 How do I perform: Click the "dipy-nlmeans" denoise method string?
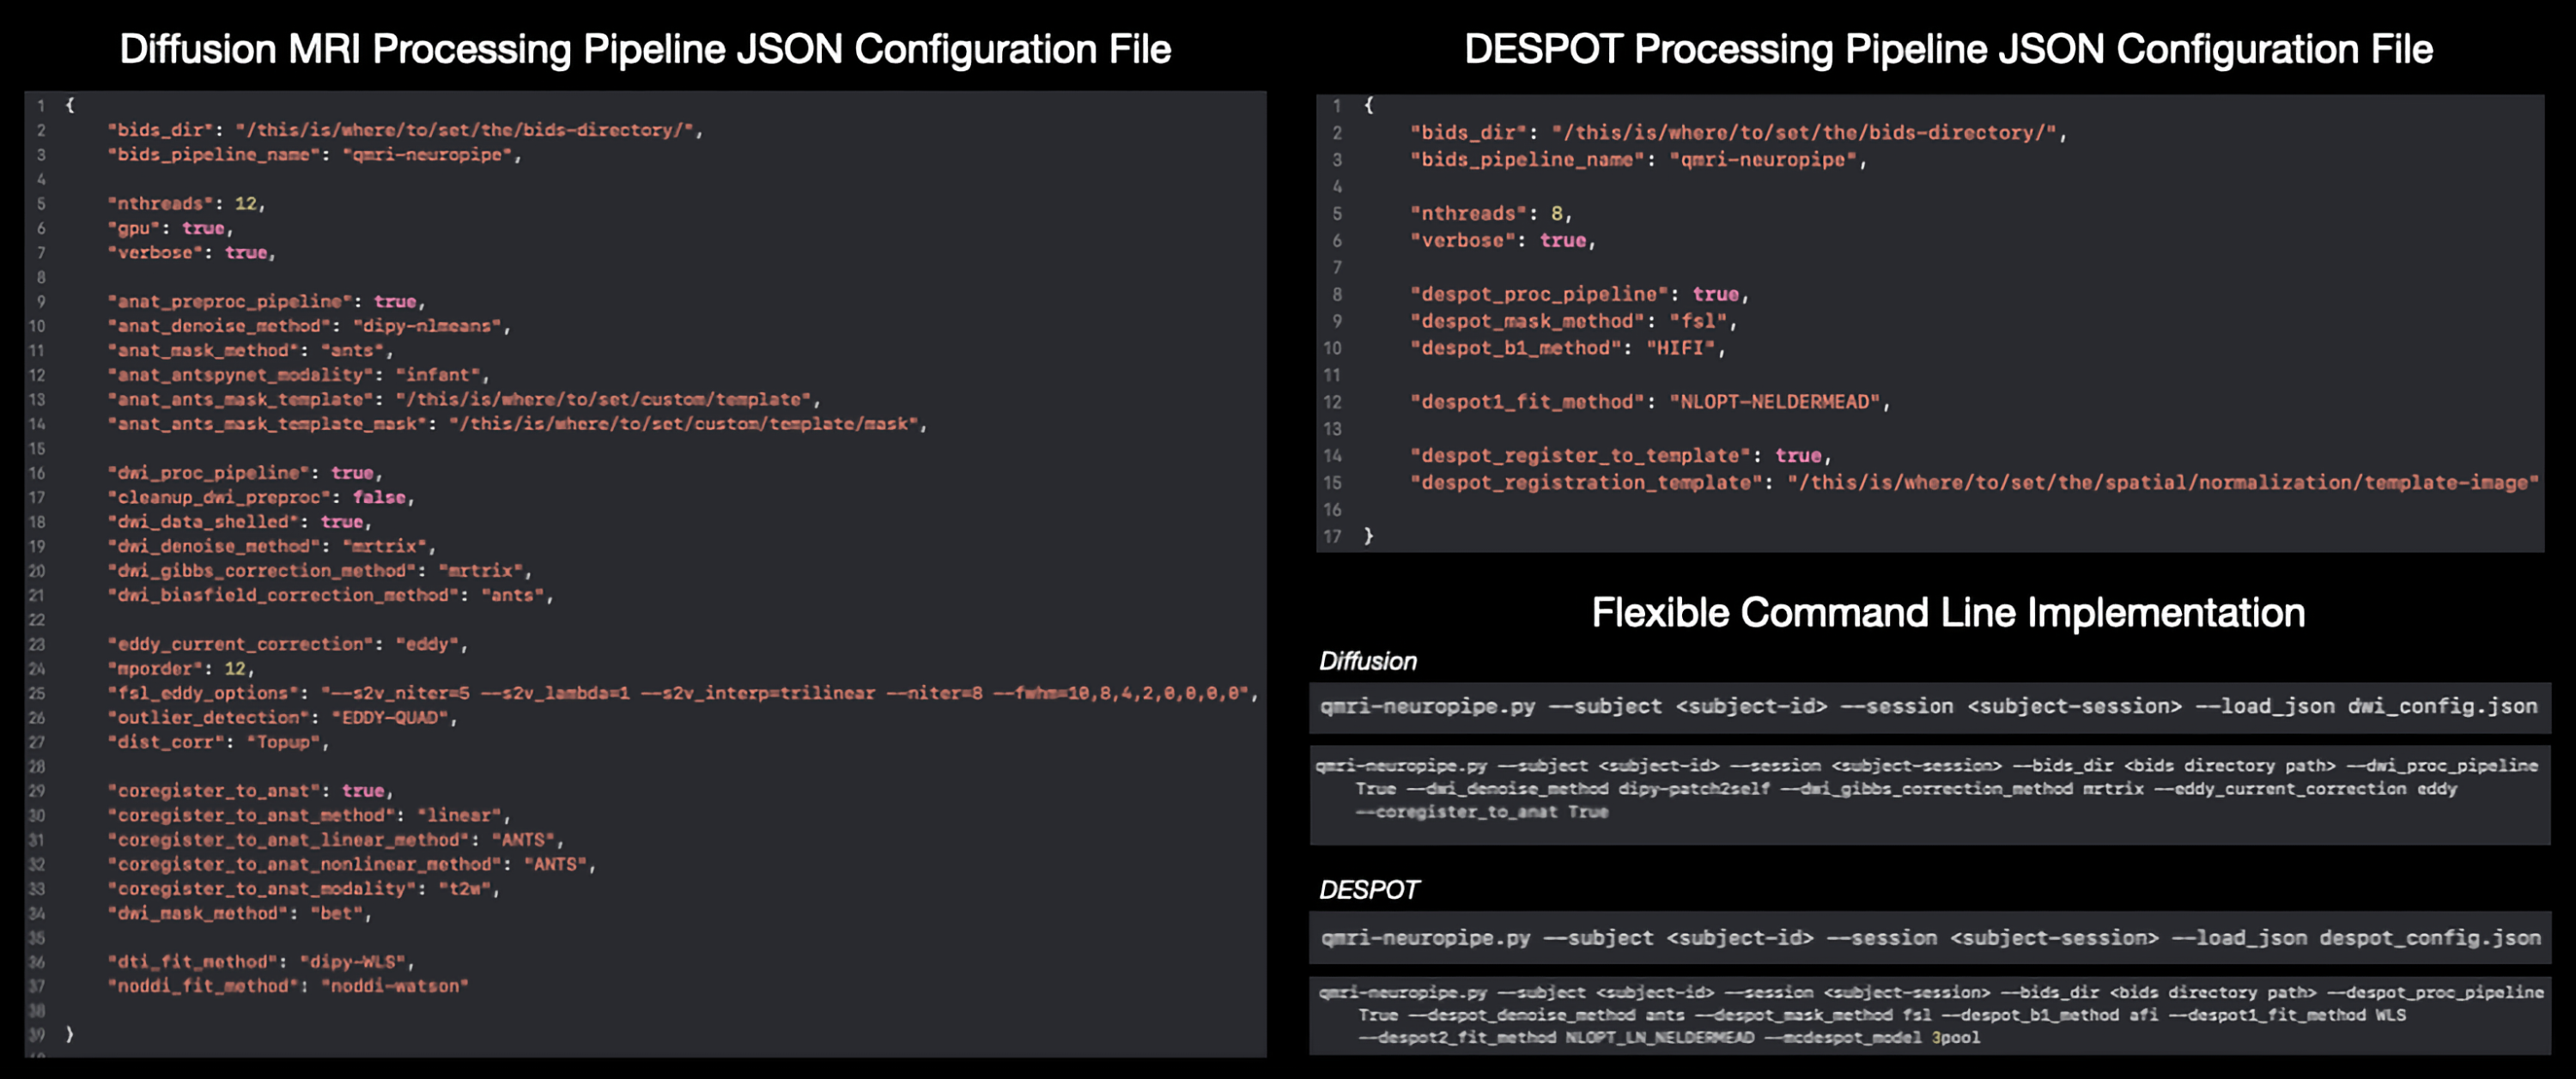point(426,326)
